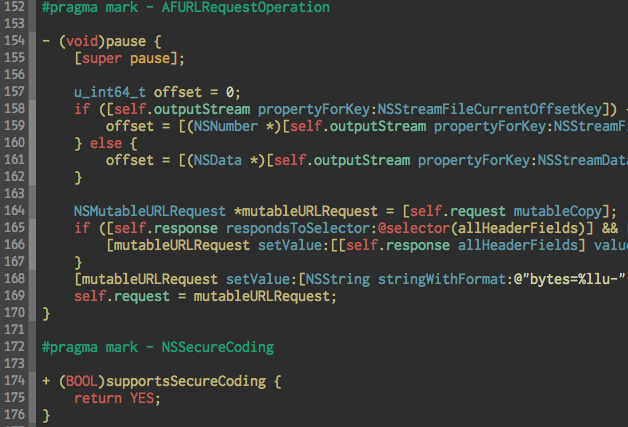Click the u_int64_t type keyword
Image resolution: width=628 pixels, height=427 pixels.
point(110,93)
